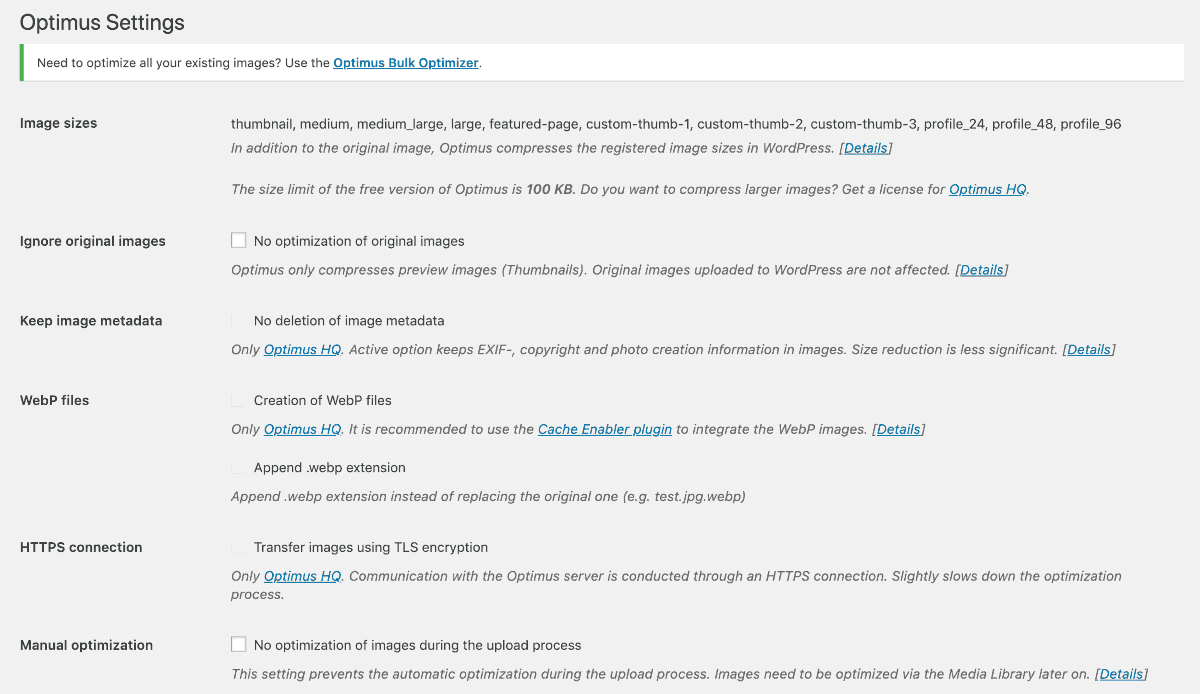Screen dimensions: 1200x694
Task: Enable "Transfer images using TLS encryption"
Action: pyautogui.click(x=238, y=547)
